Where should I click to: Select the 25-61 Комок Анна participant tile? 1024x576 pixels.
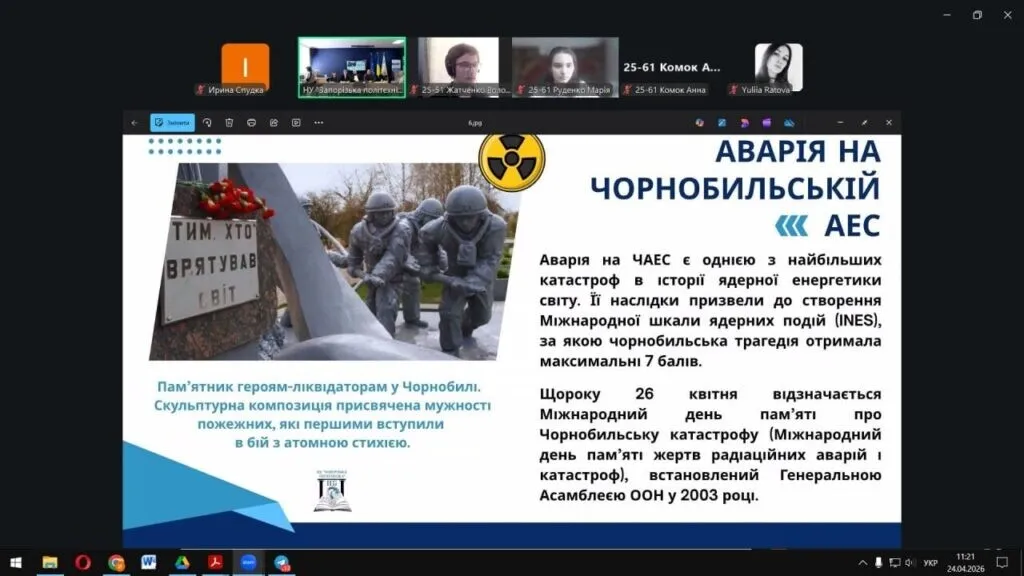pos(671,68)
